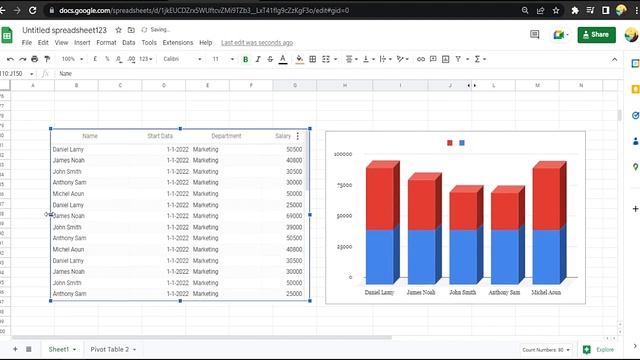Click the Insert chart icon

coord(446,59)
